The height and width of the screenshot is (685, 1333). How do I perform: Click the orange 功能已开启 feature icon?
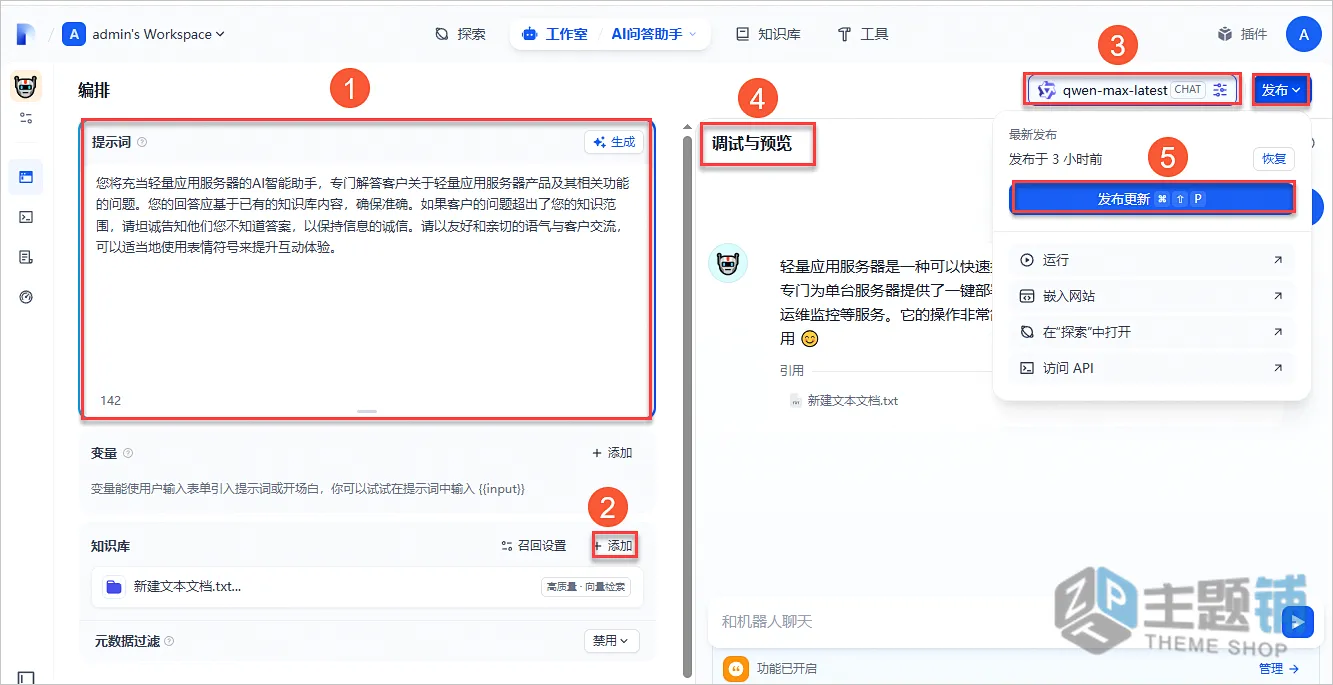(735, 668)
